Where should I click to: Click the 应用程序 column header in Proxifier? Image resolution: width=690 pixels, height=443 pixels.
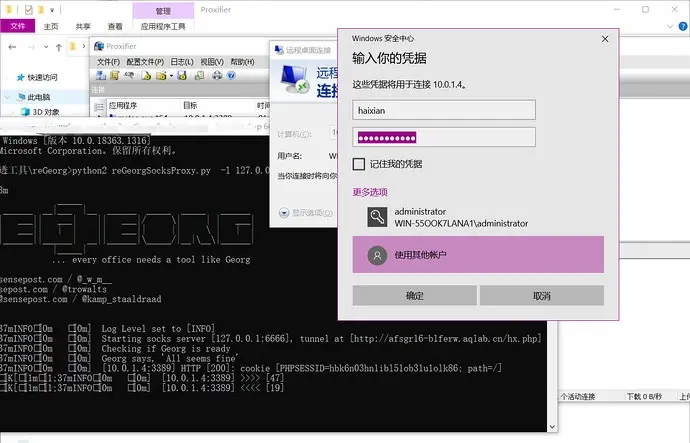tap(143, 105)
